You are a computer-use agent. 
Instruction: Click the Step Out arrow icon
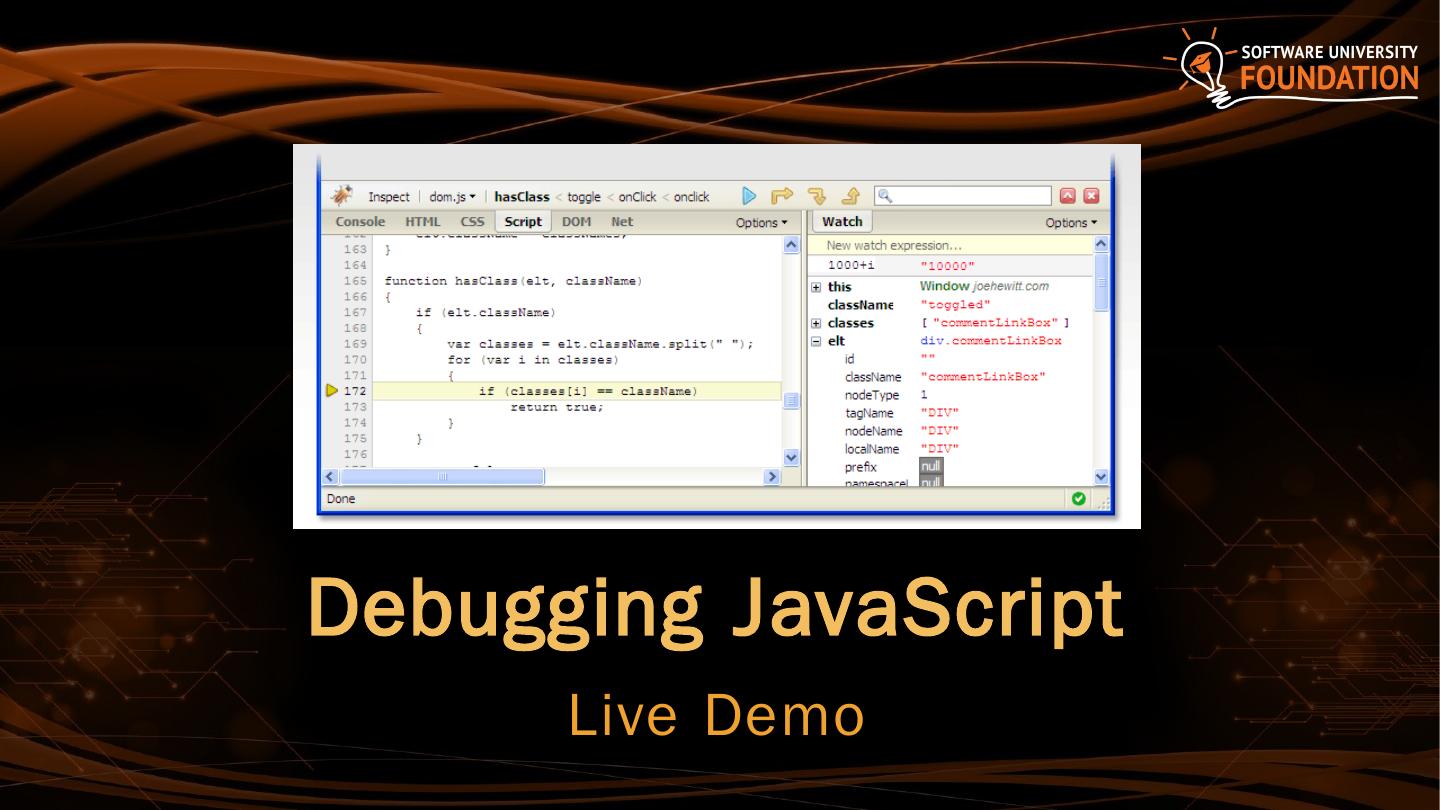[851, 196]
